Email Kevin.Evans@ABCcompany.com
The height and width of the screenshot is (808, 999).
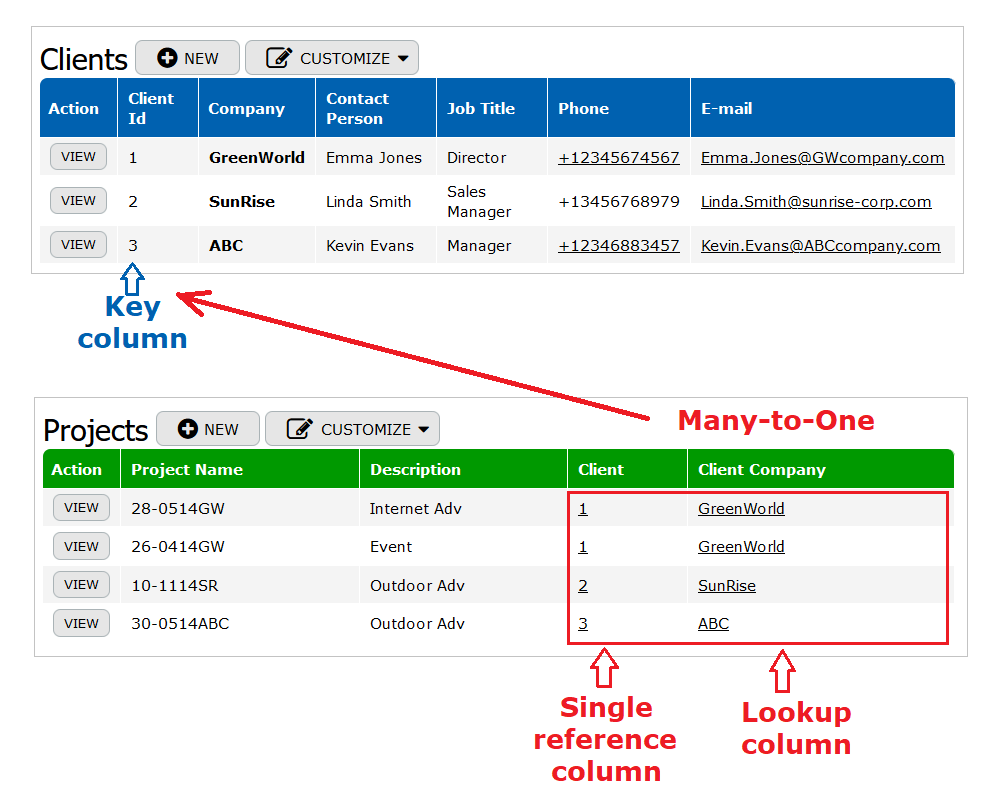[x=821, y=245]
